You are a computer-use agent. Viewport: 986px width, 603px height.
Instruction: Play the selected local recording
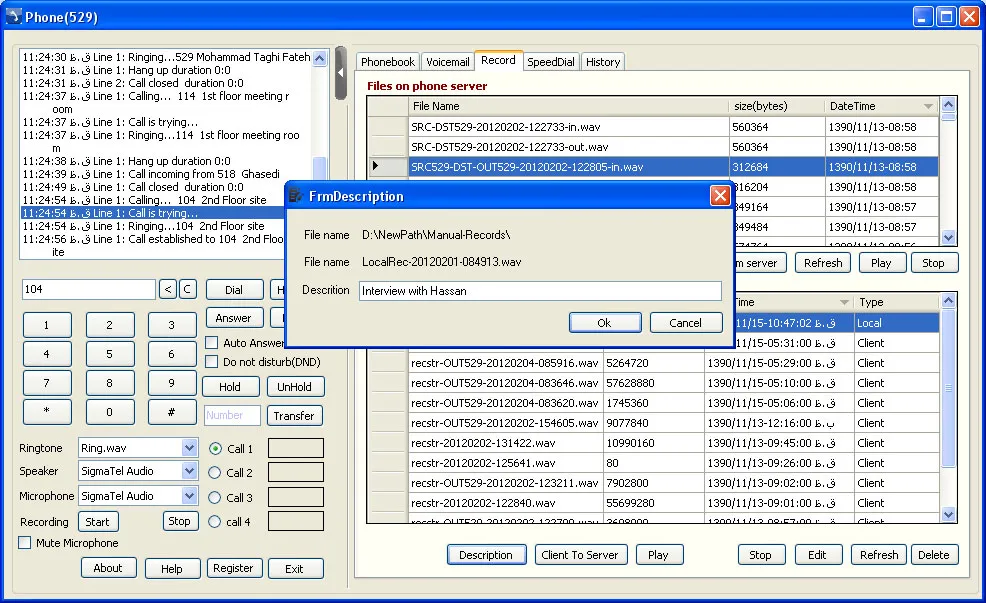(659, 555)
